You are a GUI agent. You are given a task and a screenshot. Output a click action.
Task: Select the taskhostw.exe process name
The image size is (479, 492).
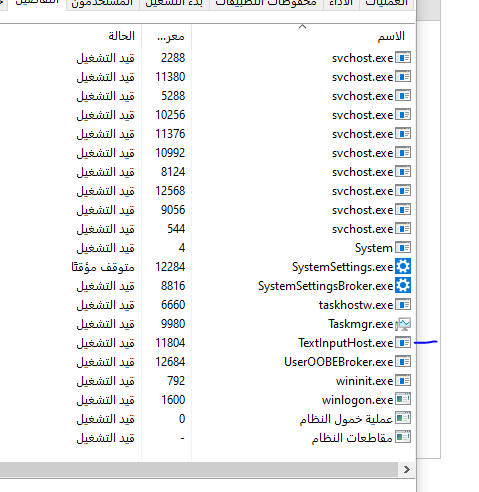[x=356, y=305]
